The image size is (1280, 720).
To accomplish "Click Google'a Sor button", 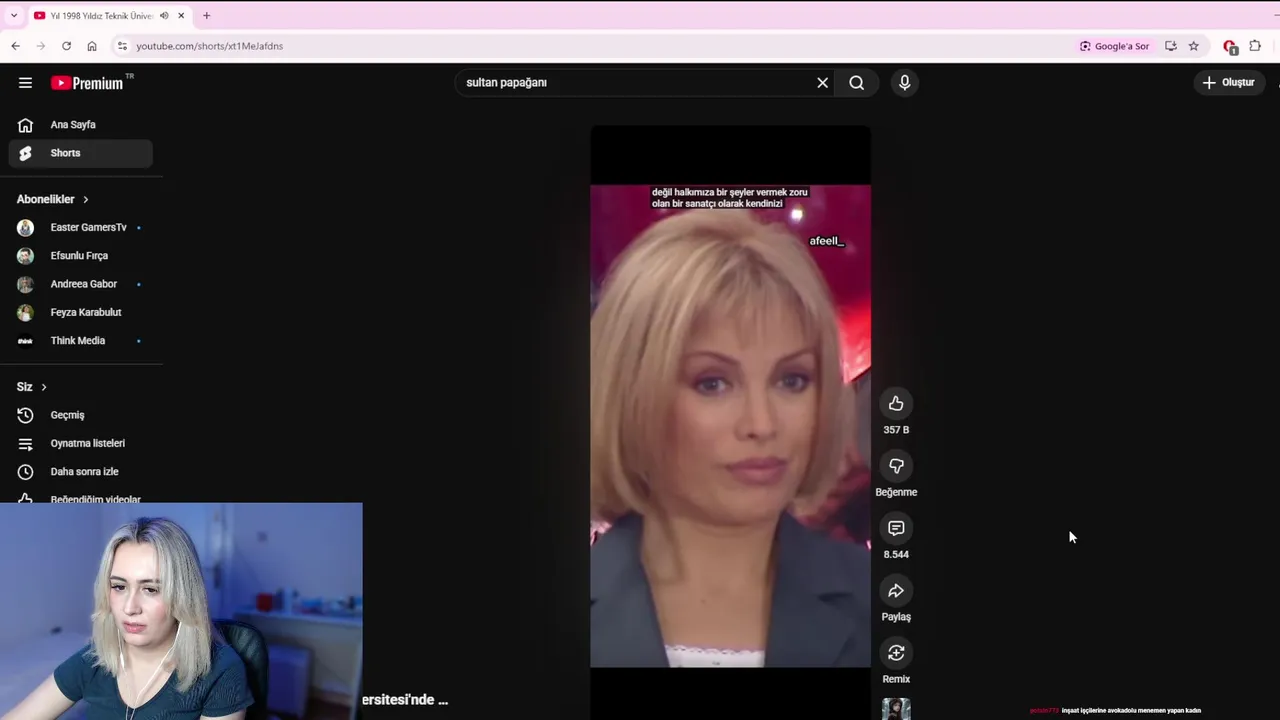I will 1114,46.
